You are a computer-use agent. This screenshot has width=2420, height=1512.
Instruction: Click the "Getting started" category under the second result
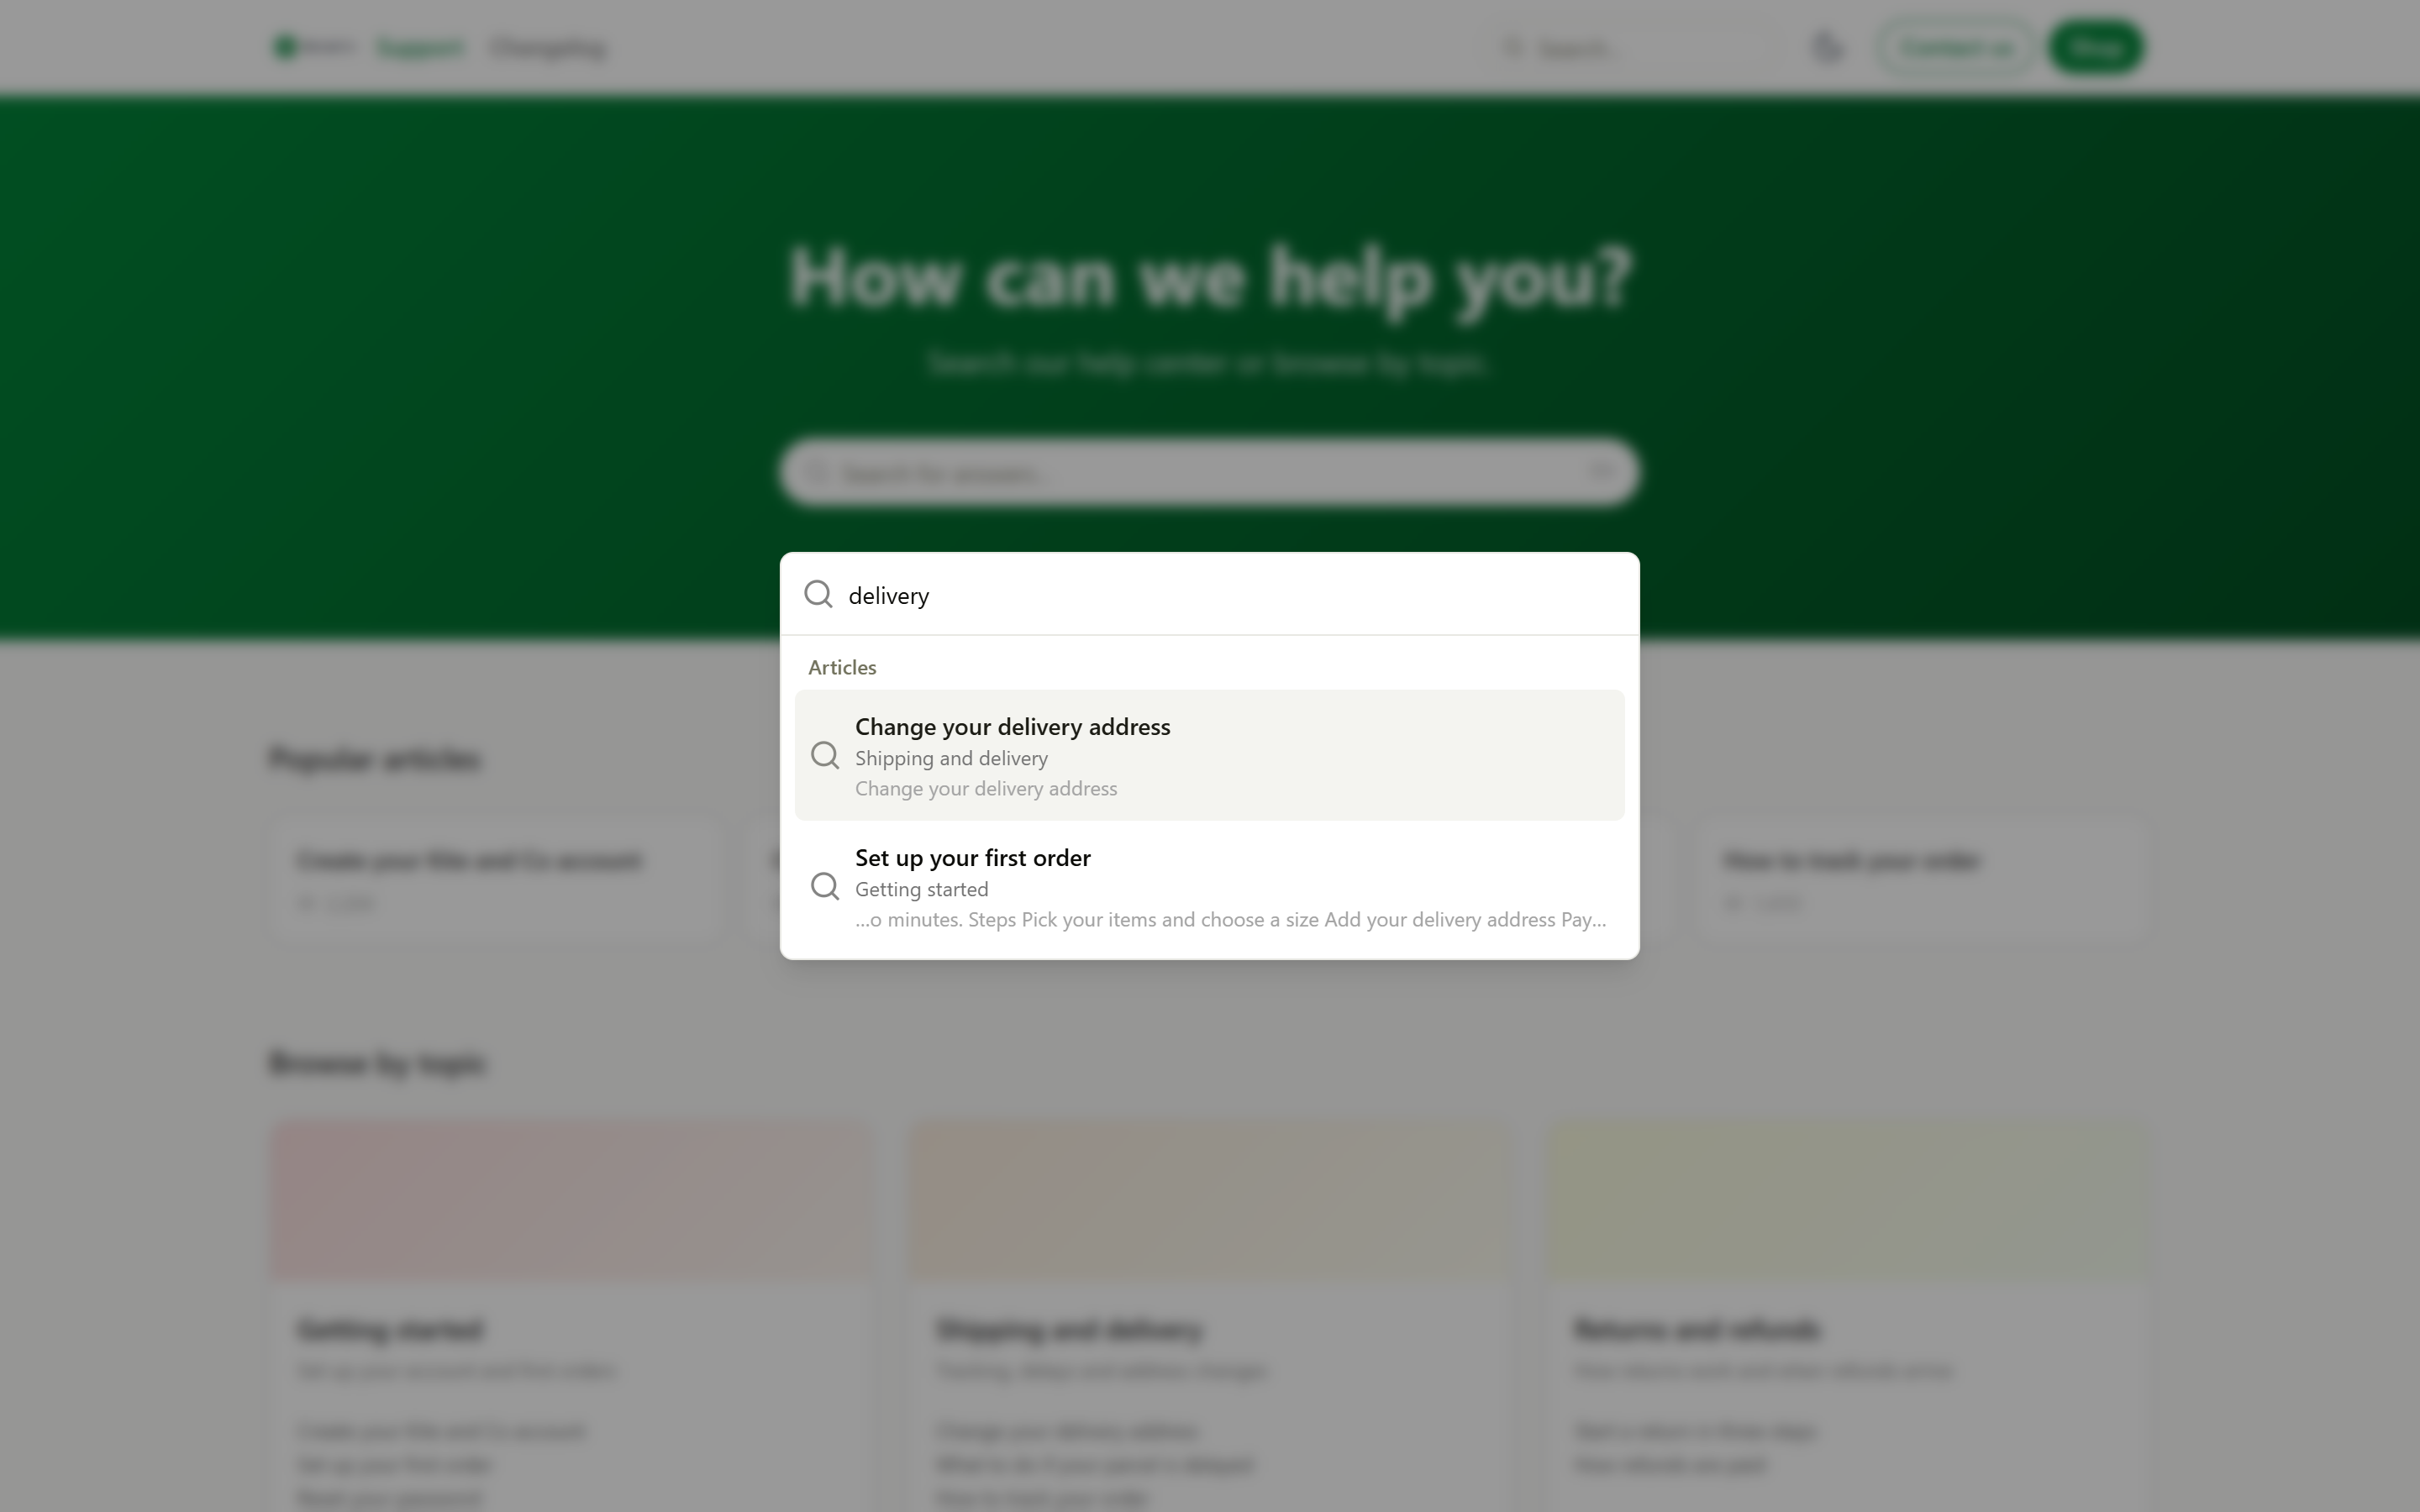pyautogui.click(x=921, y=889)
